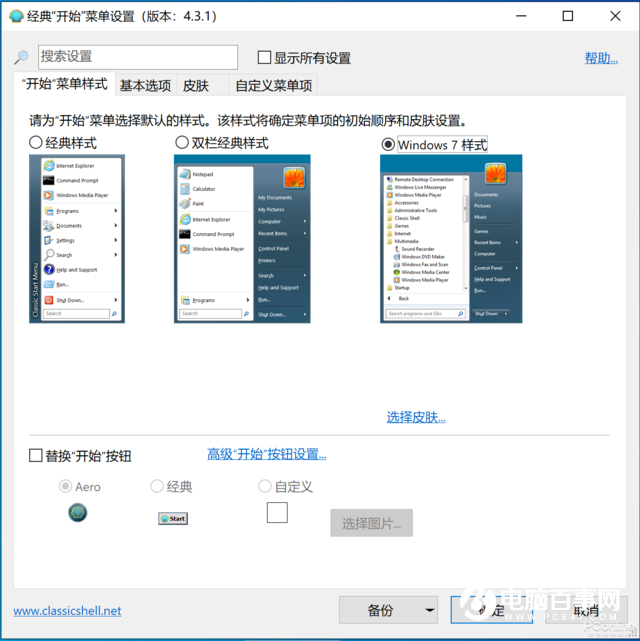
Task: Click the 选择皮肤... link
Action: pyautogui.click(x=416, y=417)
